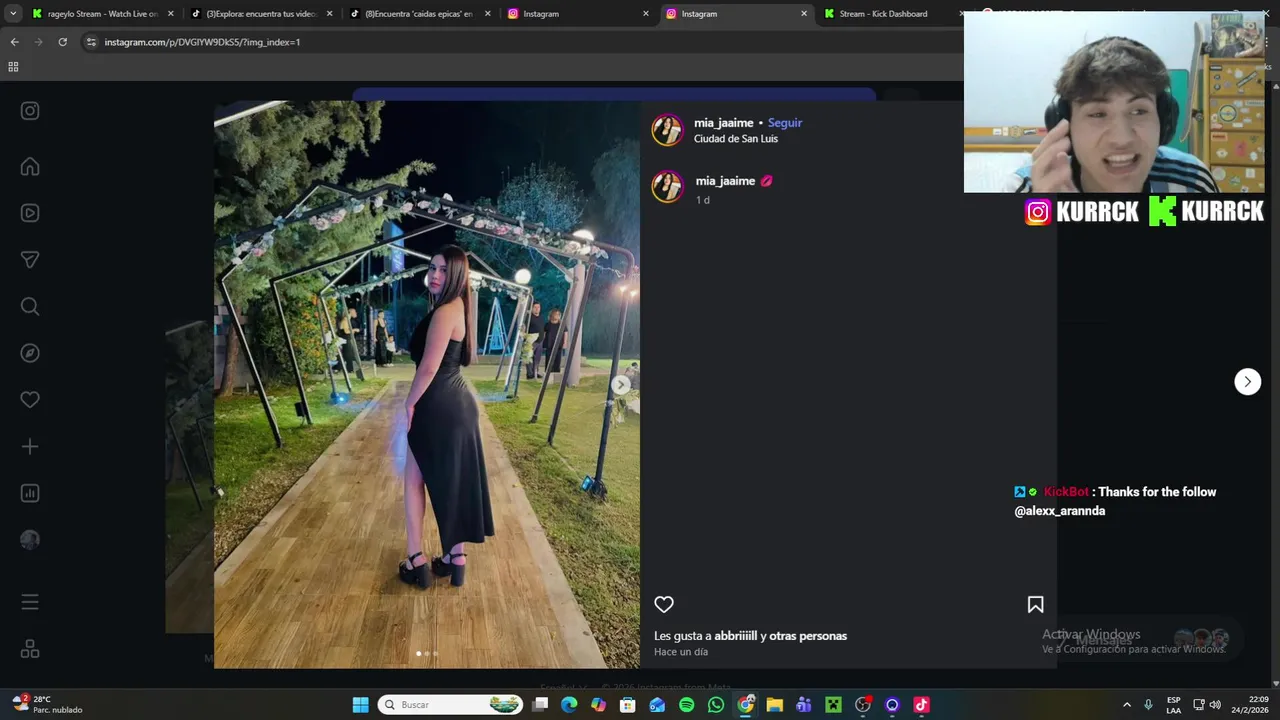This screenshot has width=1280, height=720.
Task: Click the 'Hace un día' post date
Action: (681, 652)
